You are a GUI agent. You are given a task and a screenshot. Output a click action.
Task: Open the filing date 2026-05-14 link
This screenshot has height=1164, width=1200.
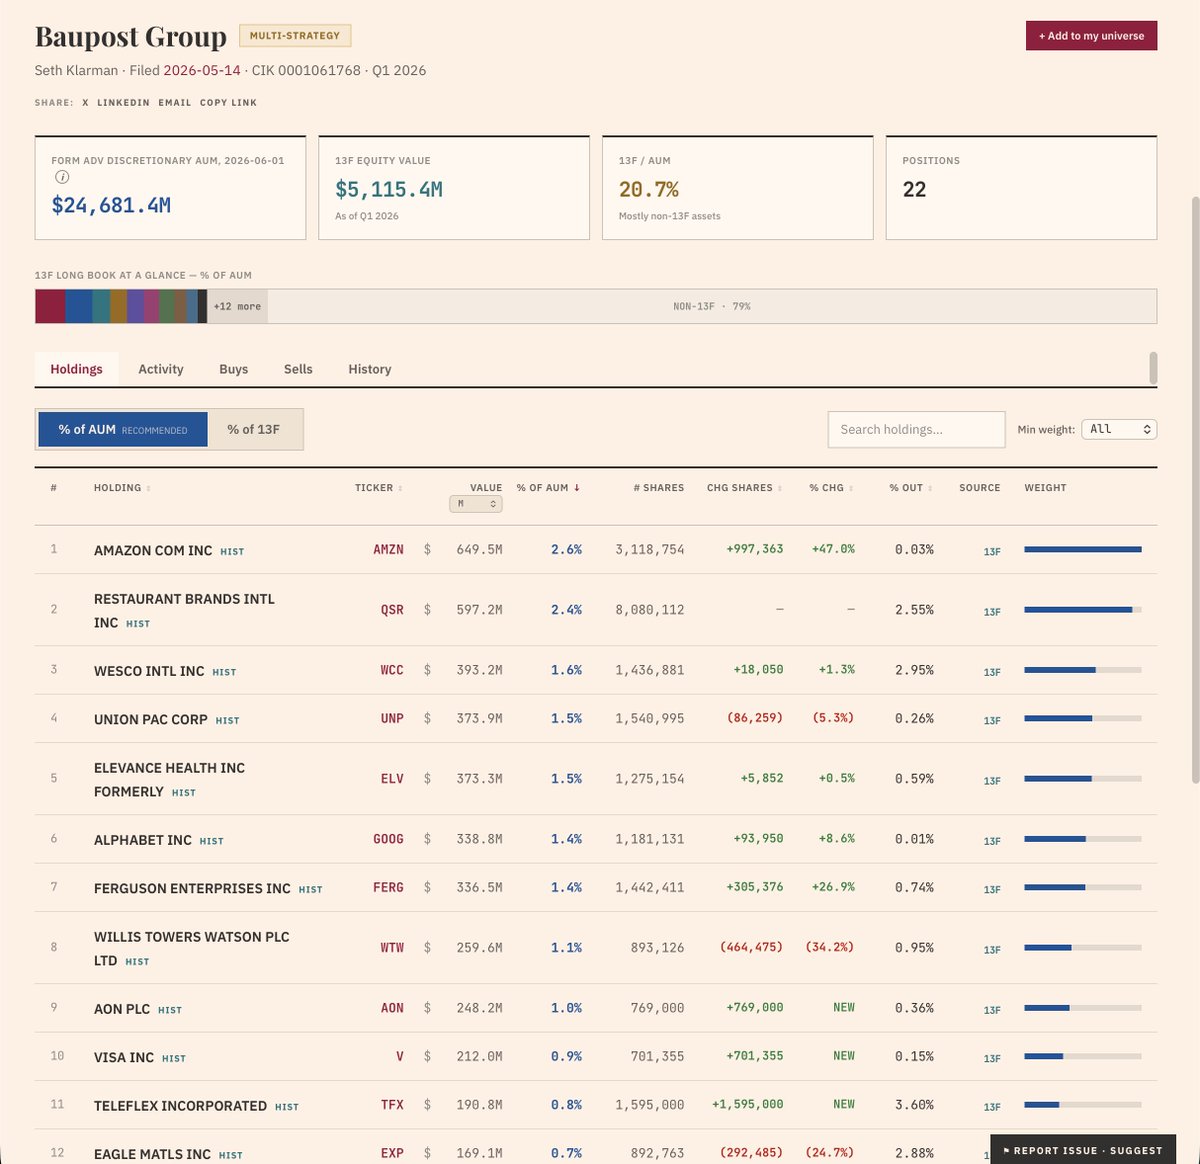click(x=202, y=70)
